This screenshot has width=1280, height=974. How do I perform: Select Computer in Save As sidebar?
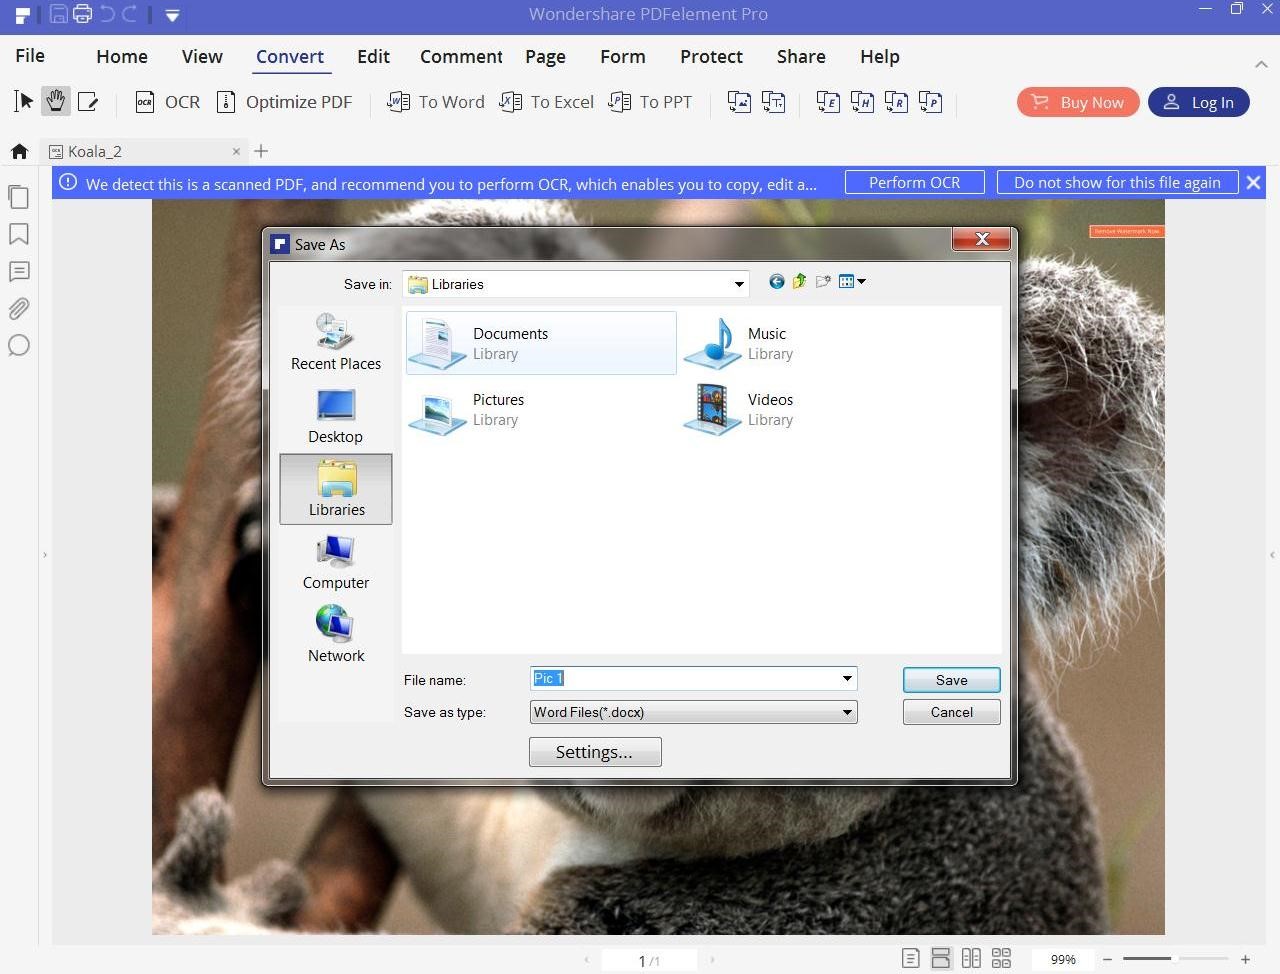pyautogui.click(x=336, y=562)
